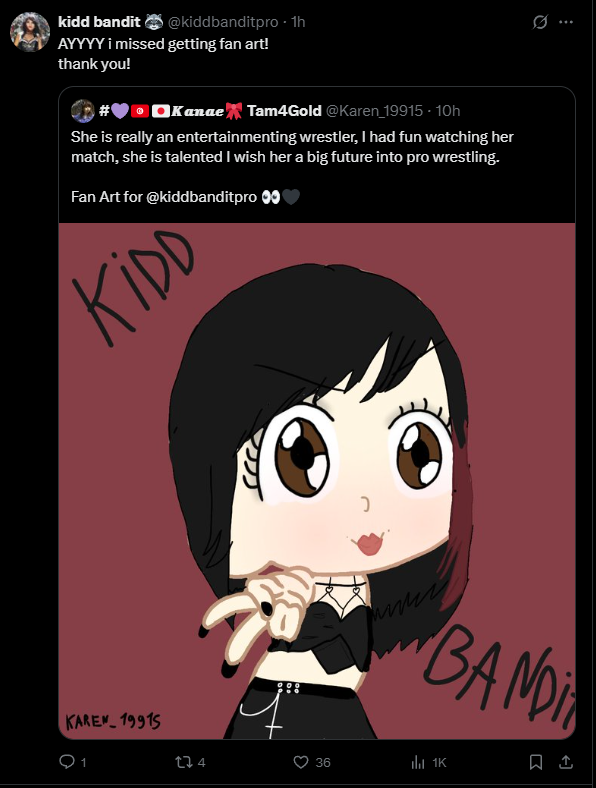Click the quoted post text about wrestler
This screenshot has width=596, height=788.
point(292,147)
